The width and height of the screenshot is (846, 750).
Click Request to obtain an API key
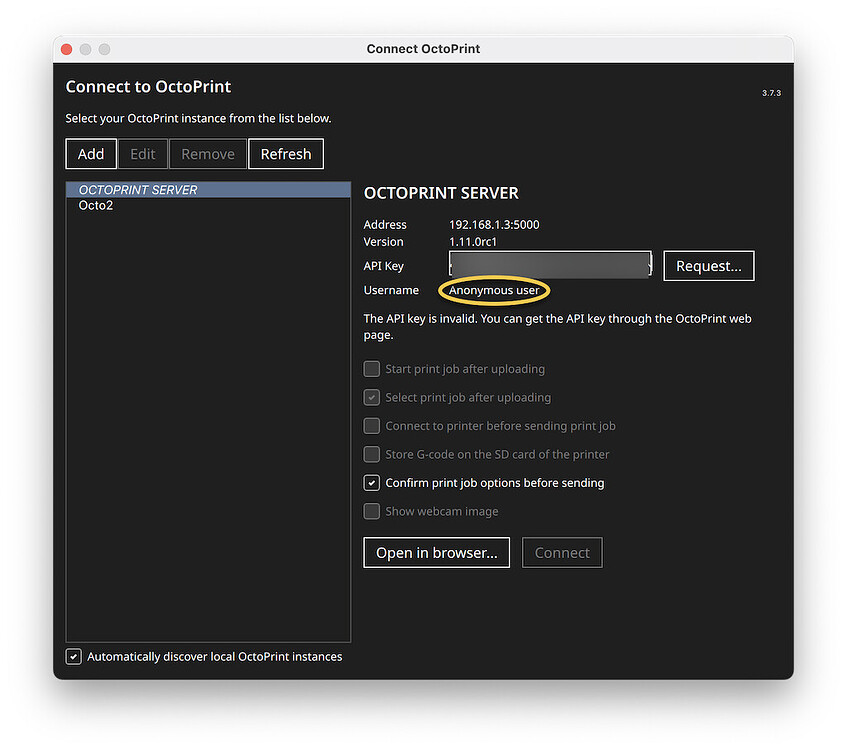pos(709,265)
